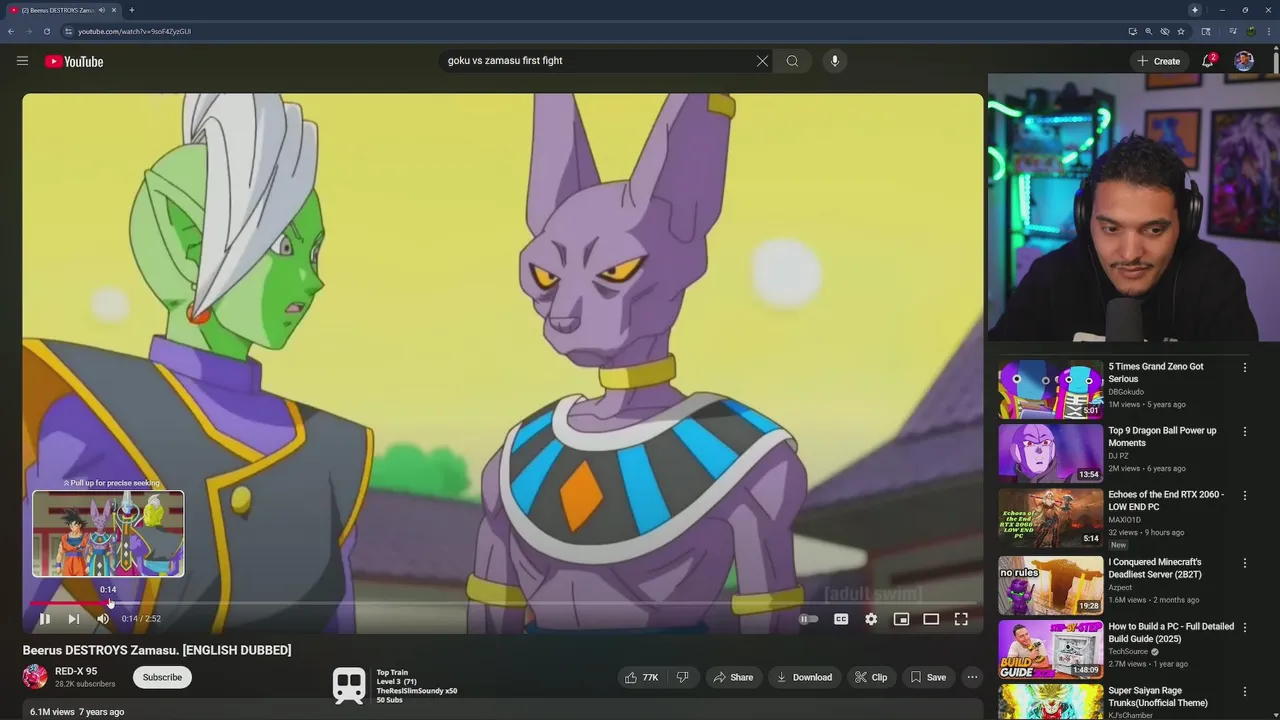This screenshot has width=1280, height=720.
Task: Start voice search with the microphone
Action: [835, 61]
